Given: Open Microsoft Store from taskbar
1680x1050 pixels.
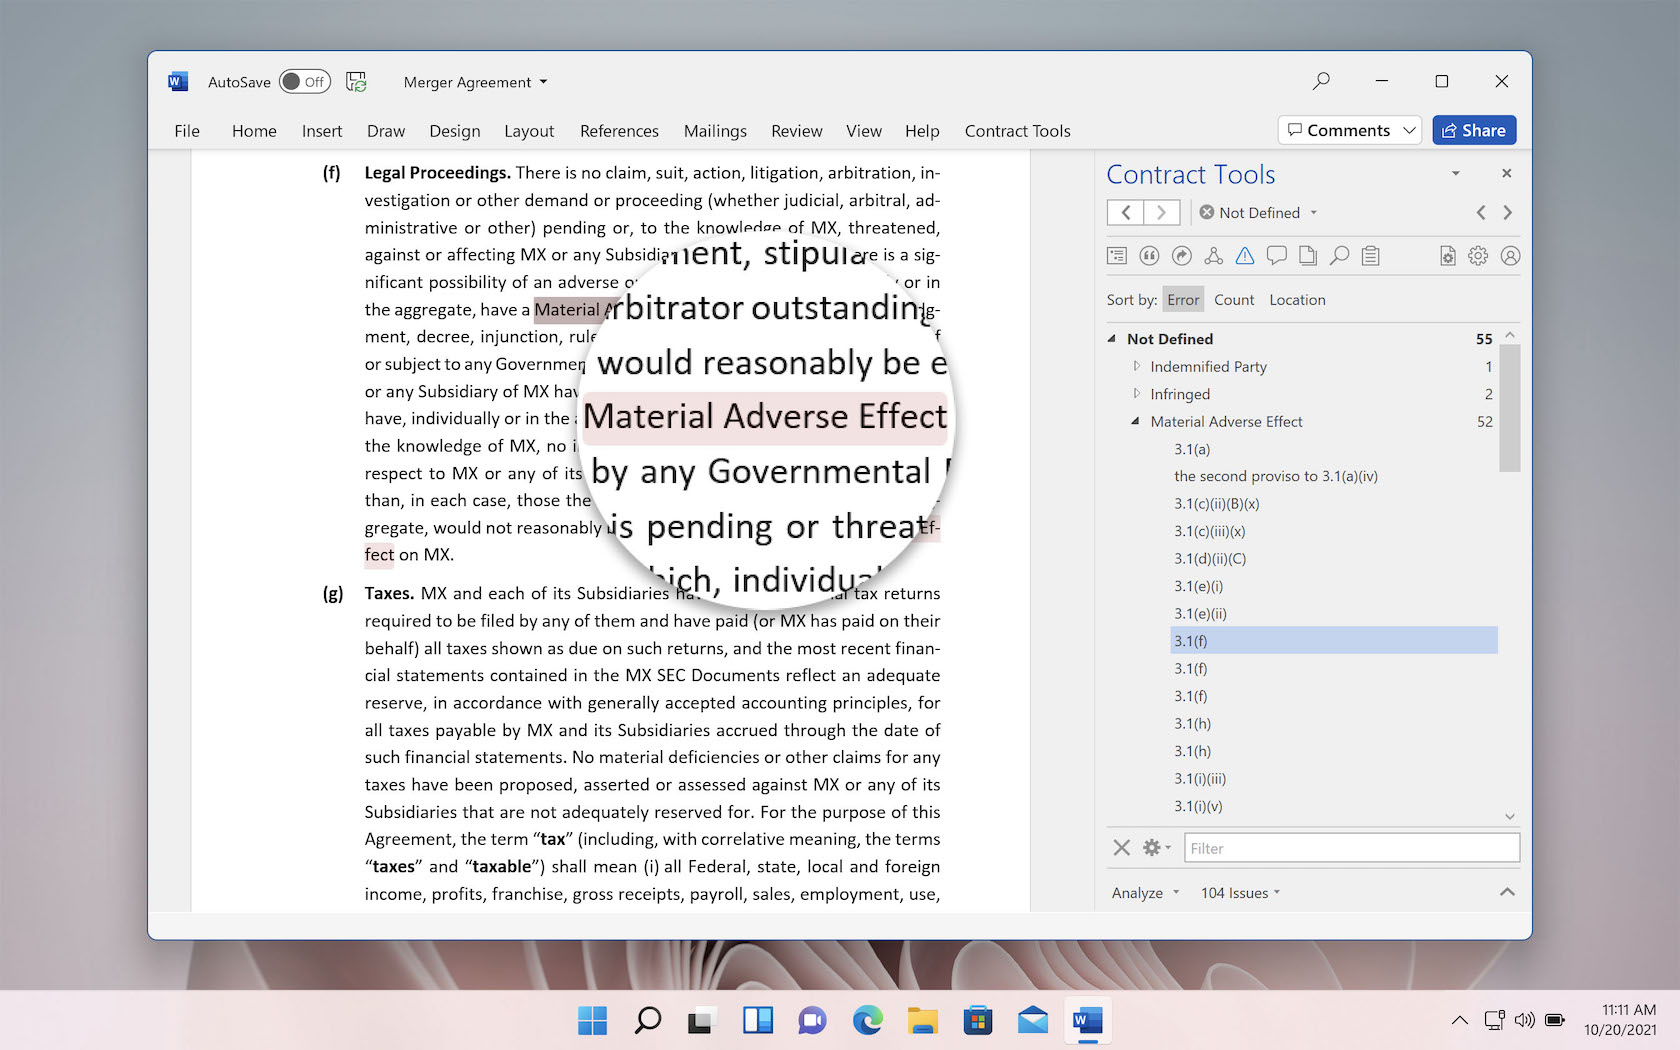Looking at the screenshot, I should click(977, 1020).
